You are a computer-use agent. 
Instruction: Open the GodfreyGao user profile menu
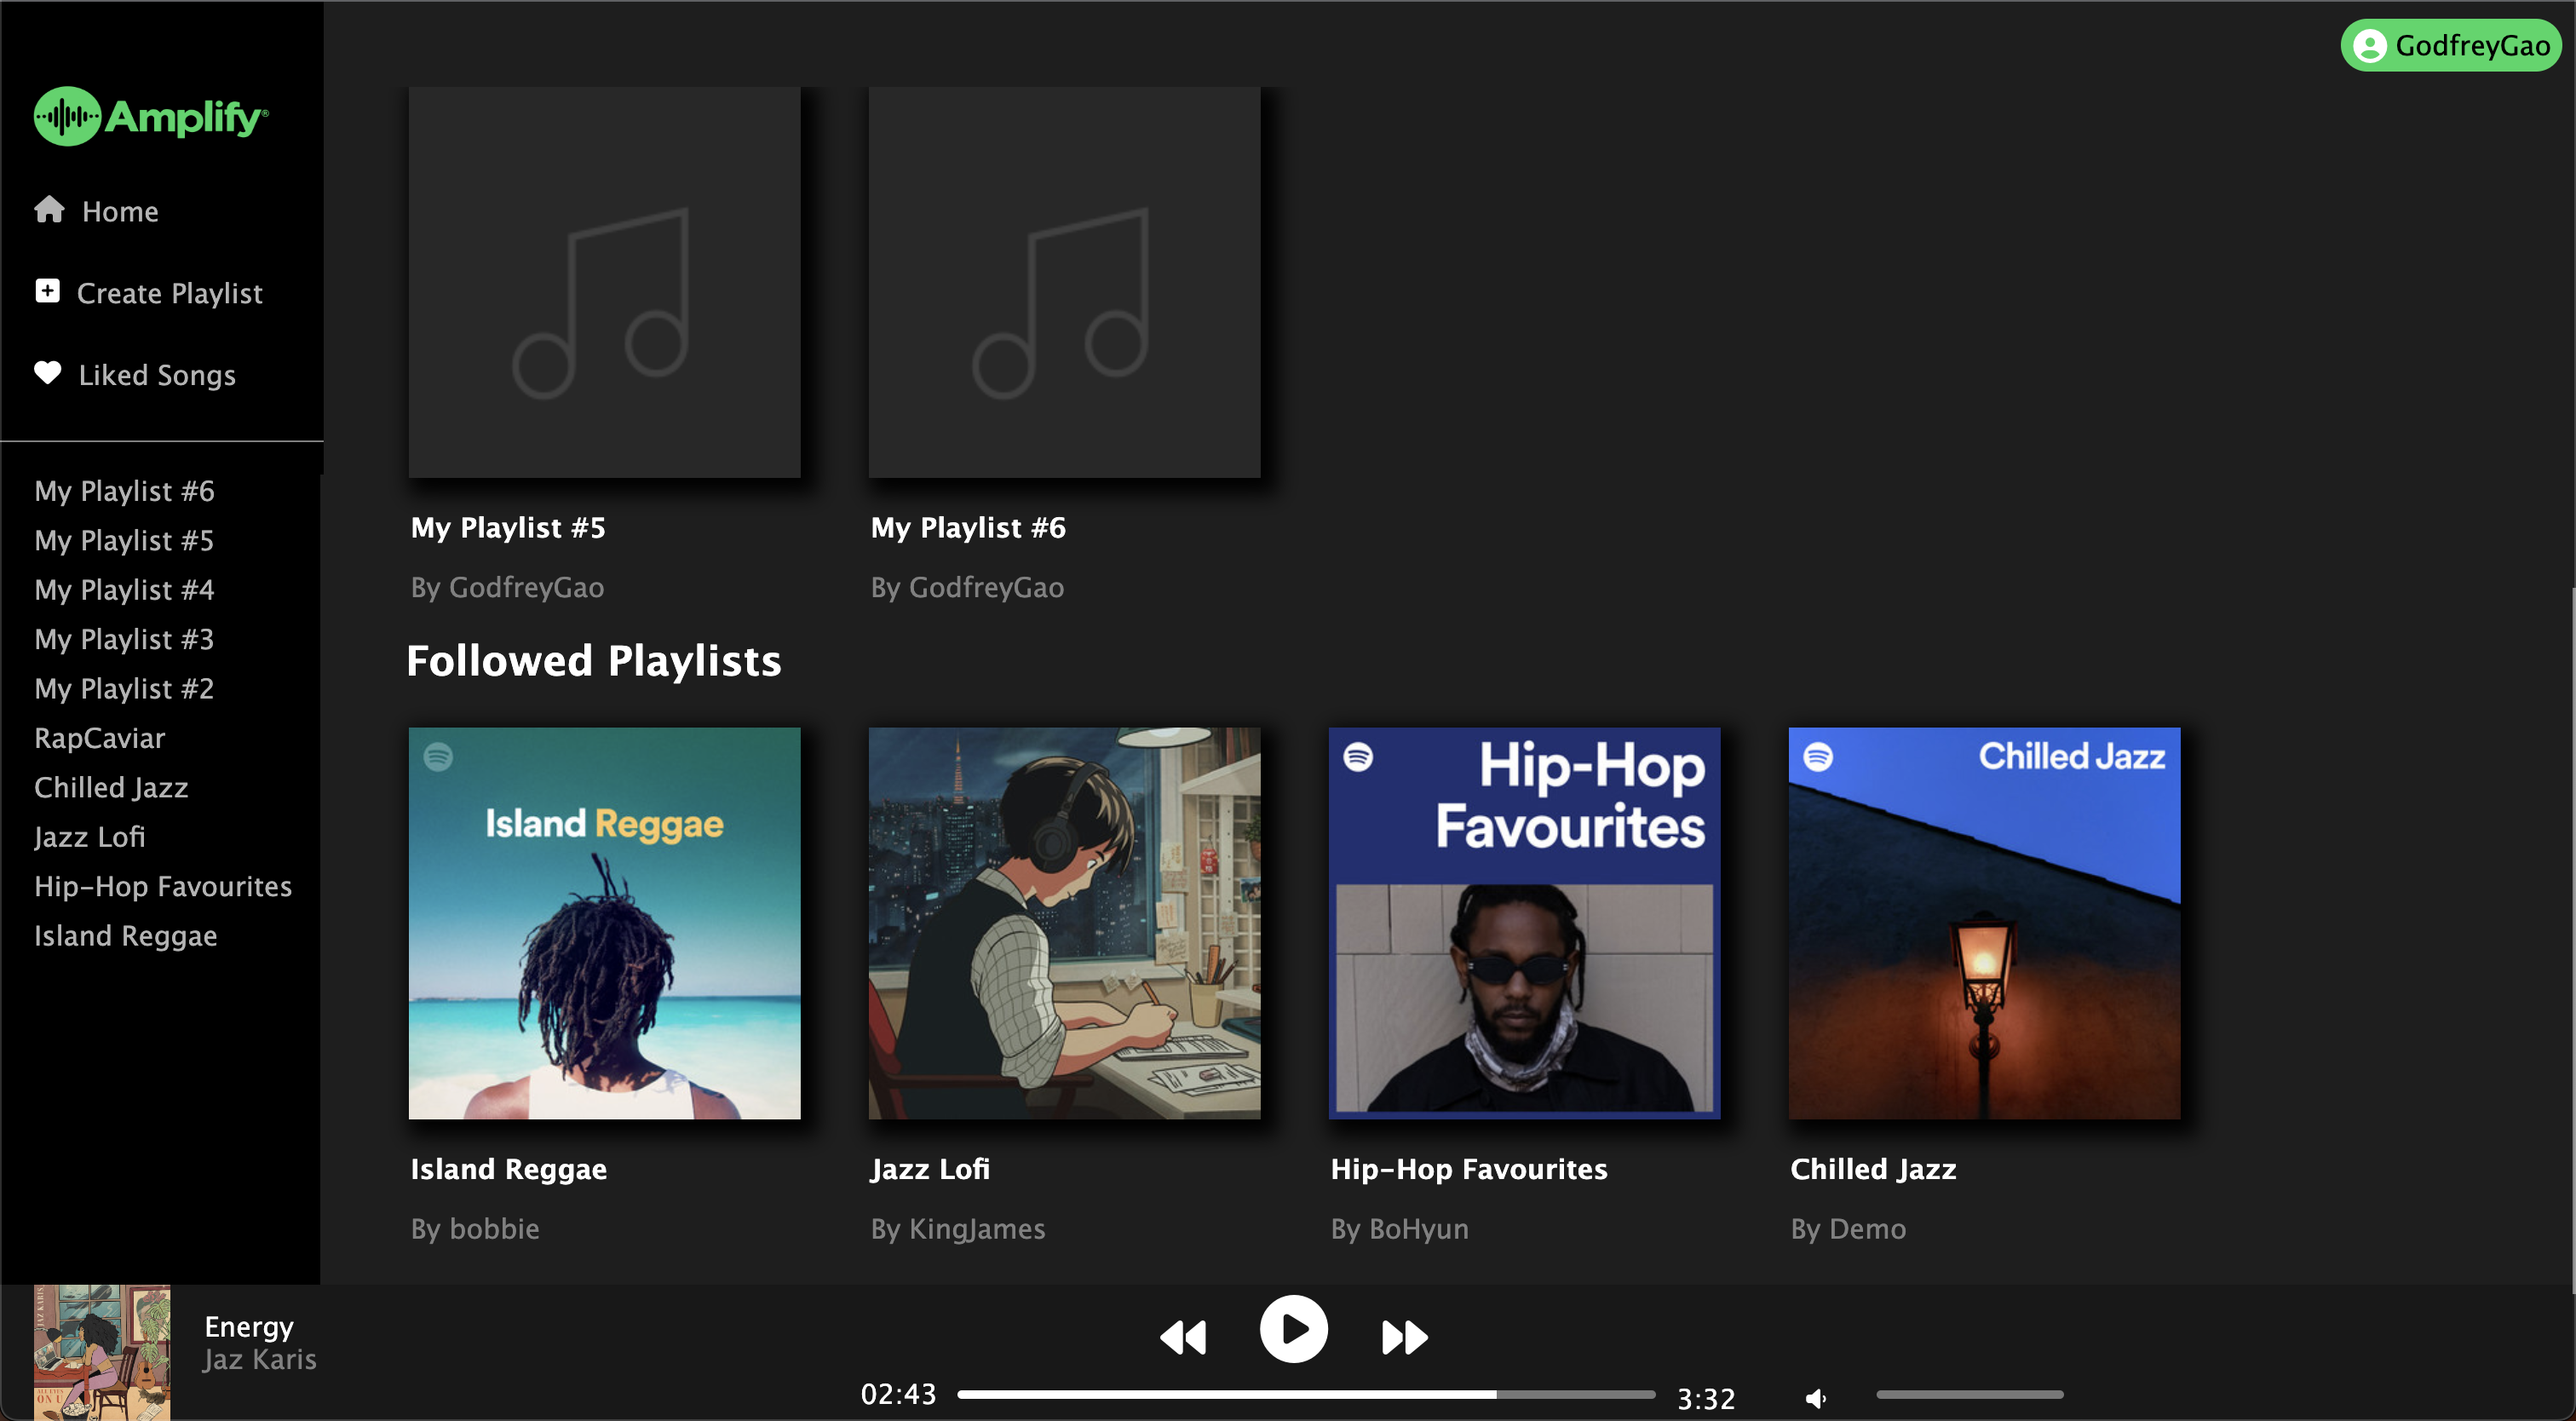2451,46
